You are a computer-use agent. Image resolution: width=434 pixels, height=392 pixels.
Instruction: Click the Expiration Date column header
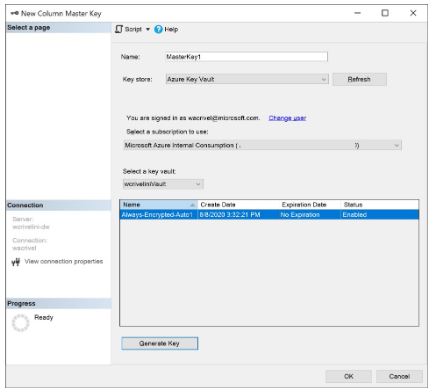pyautogui.click(x=310, y=205)
